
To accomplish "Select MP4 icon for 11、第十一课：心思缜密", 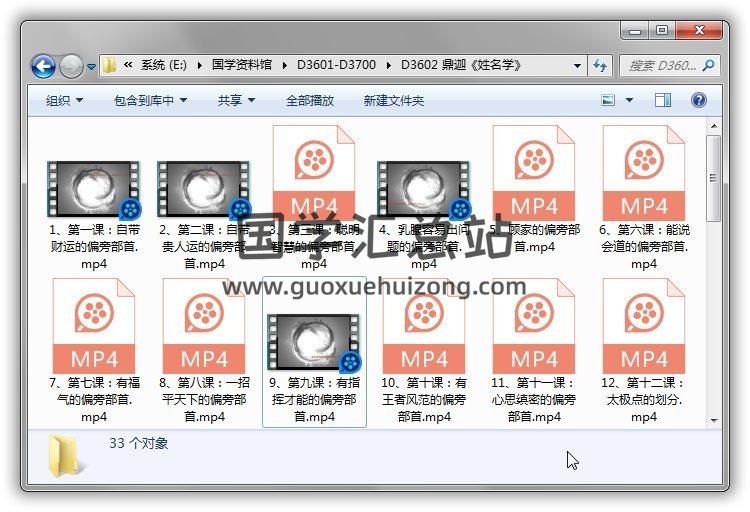I will tap(534, 326).
